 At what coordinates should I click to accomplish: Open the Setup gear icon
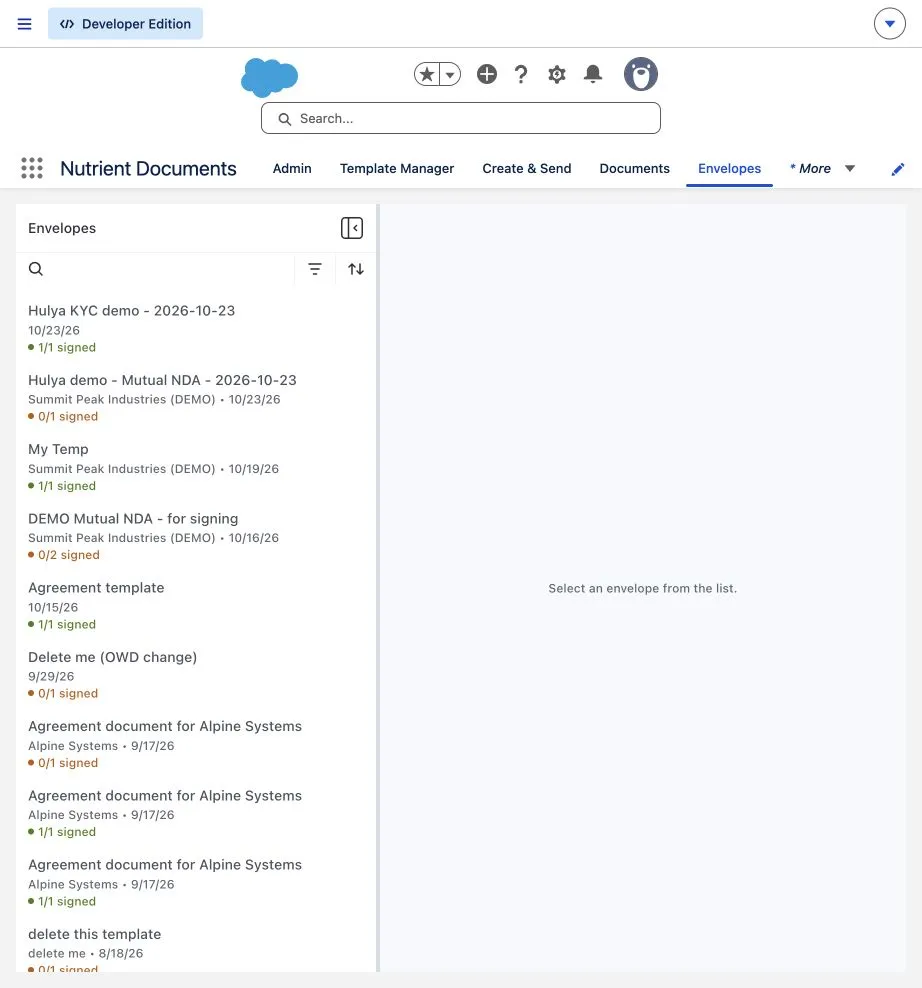(x=556, y=74)
